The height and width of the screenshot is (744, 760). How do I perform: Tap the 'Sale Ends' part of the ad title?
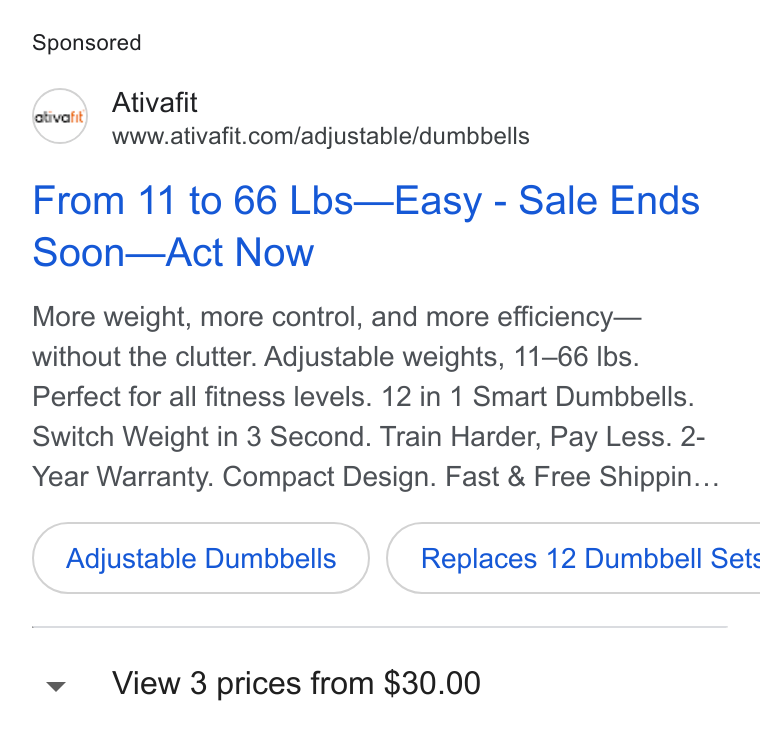pyautogui.click(x=609, y=200)
